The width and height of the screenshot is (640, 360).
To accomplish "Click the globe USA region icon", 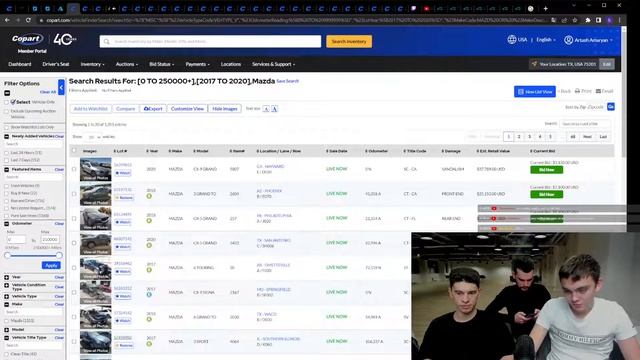I will click(x=512, y=40).
